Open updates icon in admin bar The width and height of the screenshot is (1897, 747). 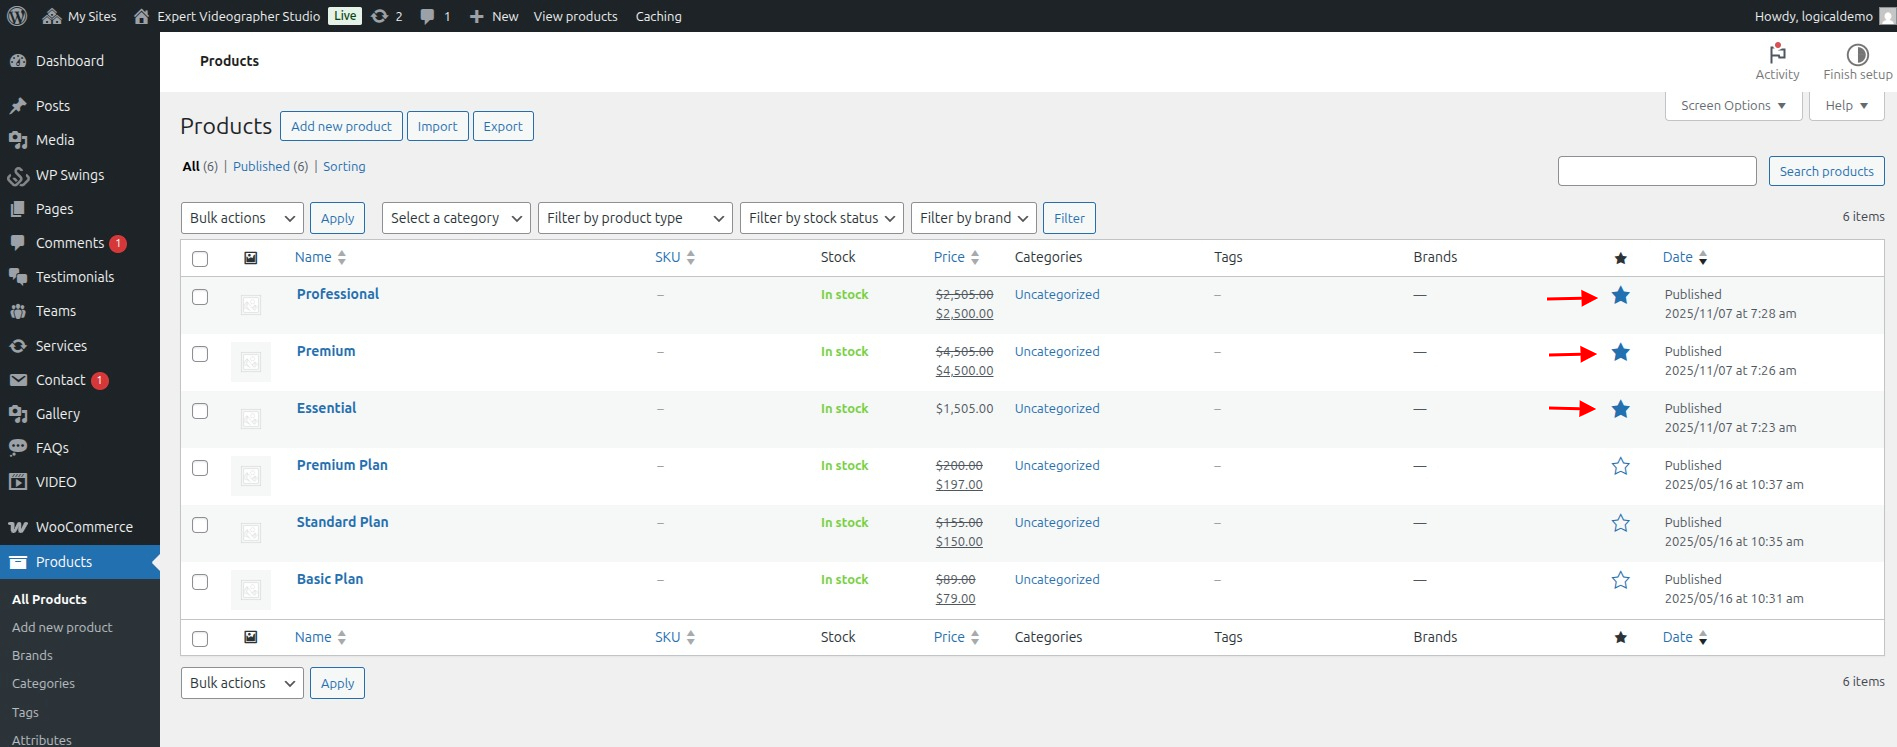pyautogui.click(x=380, y=16)
